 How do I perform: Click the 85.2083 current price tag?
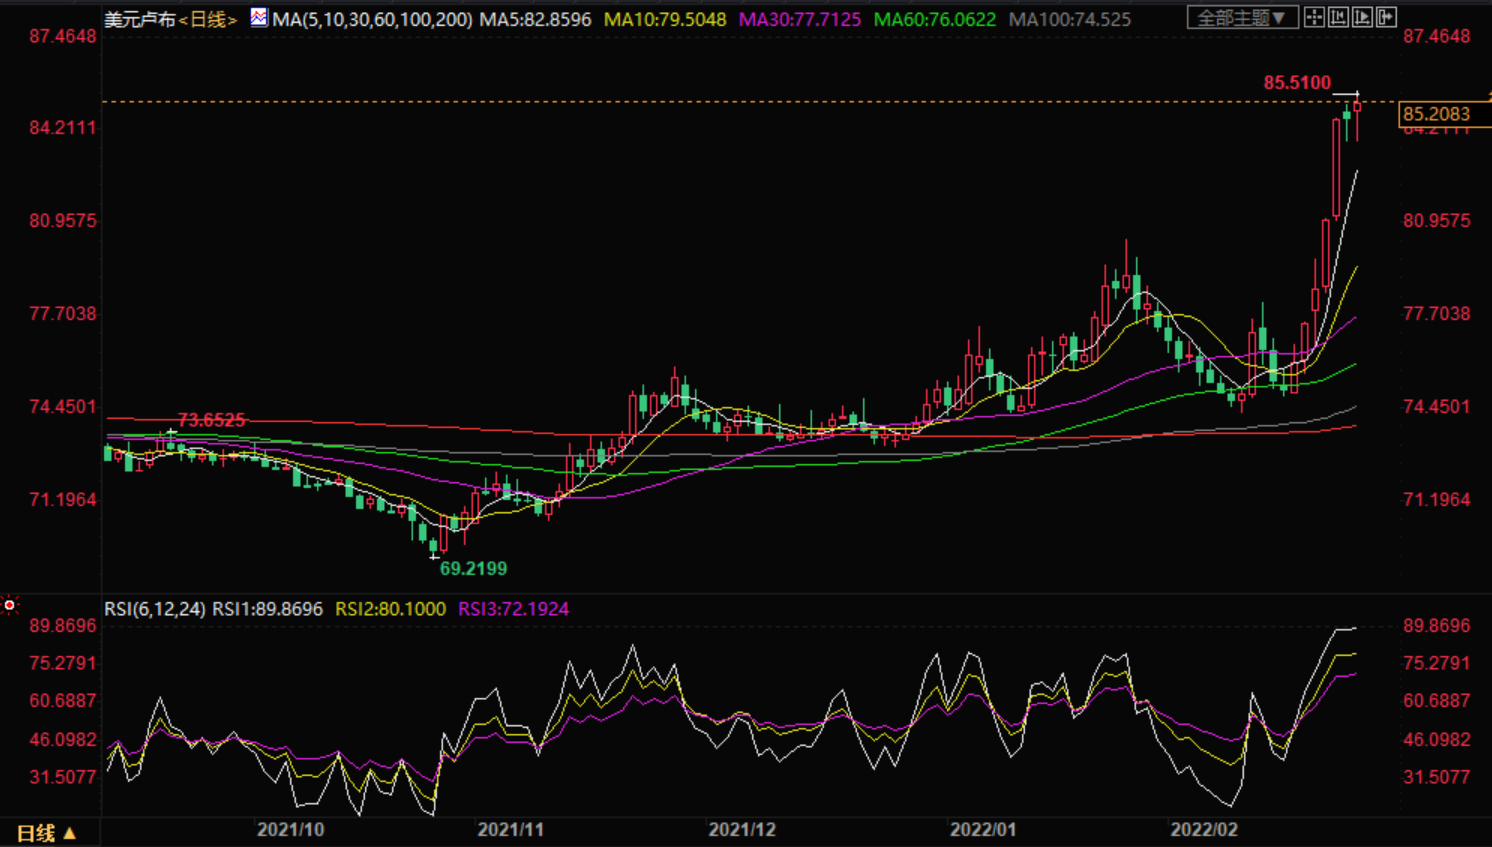point(1437,114)
